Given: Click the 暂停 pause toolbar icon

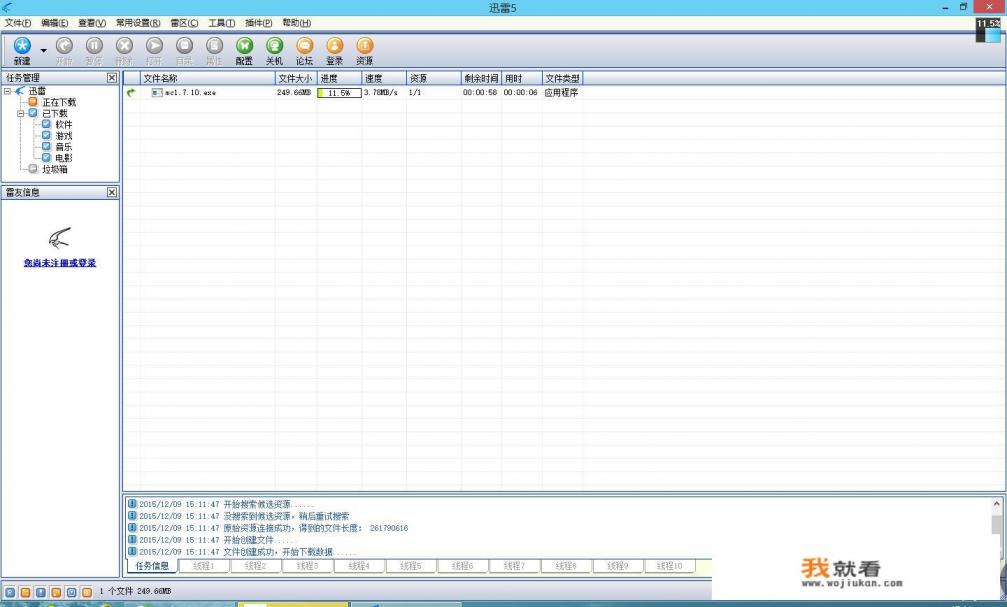Looking at the screenshot, I should [94, 46].
